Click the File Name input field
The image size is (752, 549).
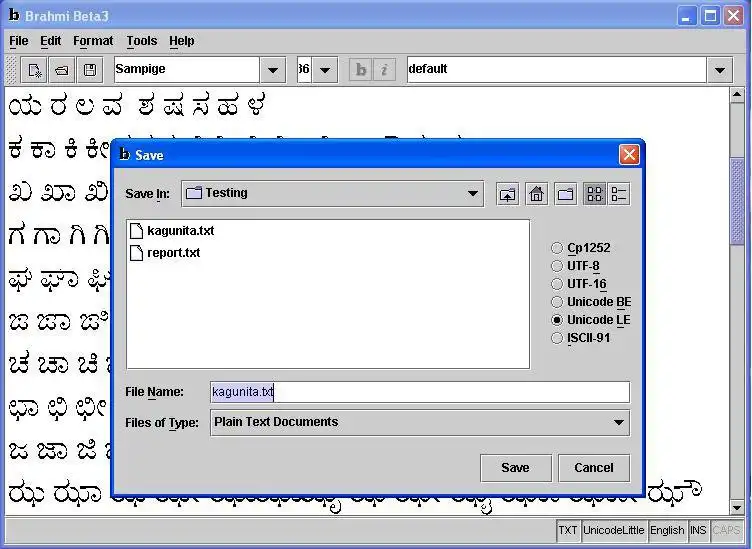tap(420, 392)
